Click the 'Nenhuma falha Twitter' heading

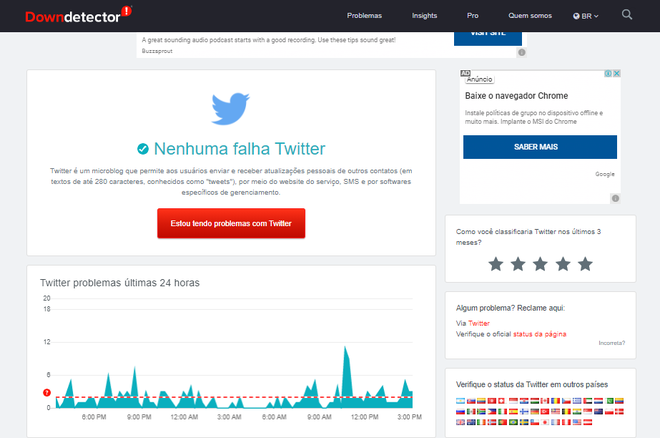[x=240, y=149]
